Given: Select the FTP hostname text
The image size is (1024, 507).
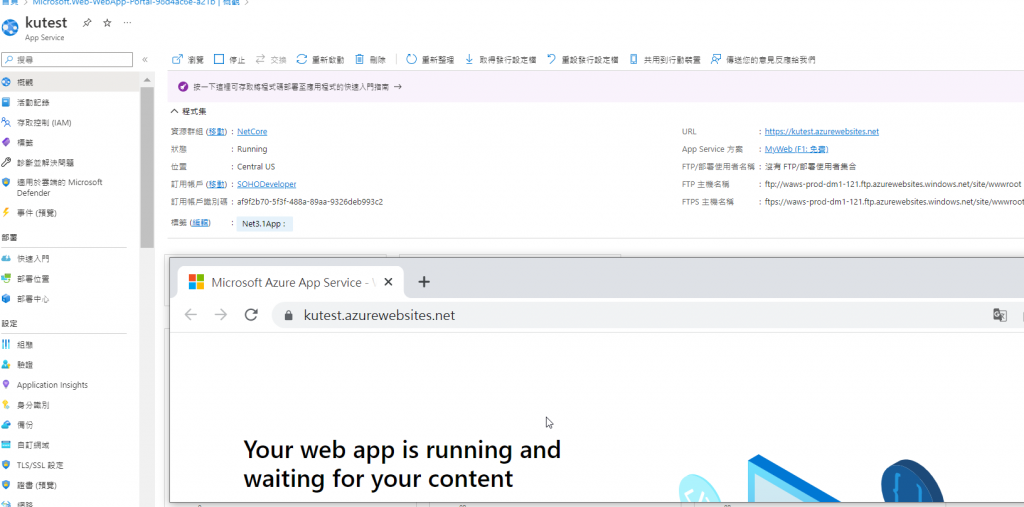Looking at the screenshot, I should [x=893, y=184].
